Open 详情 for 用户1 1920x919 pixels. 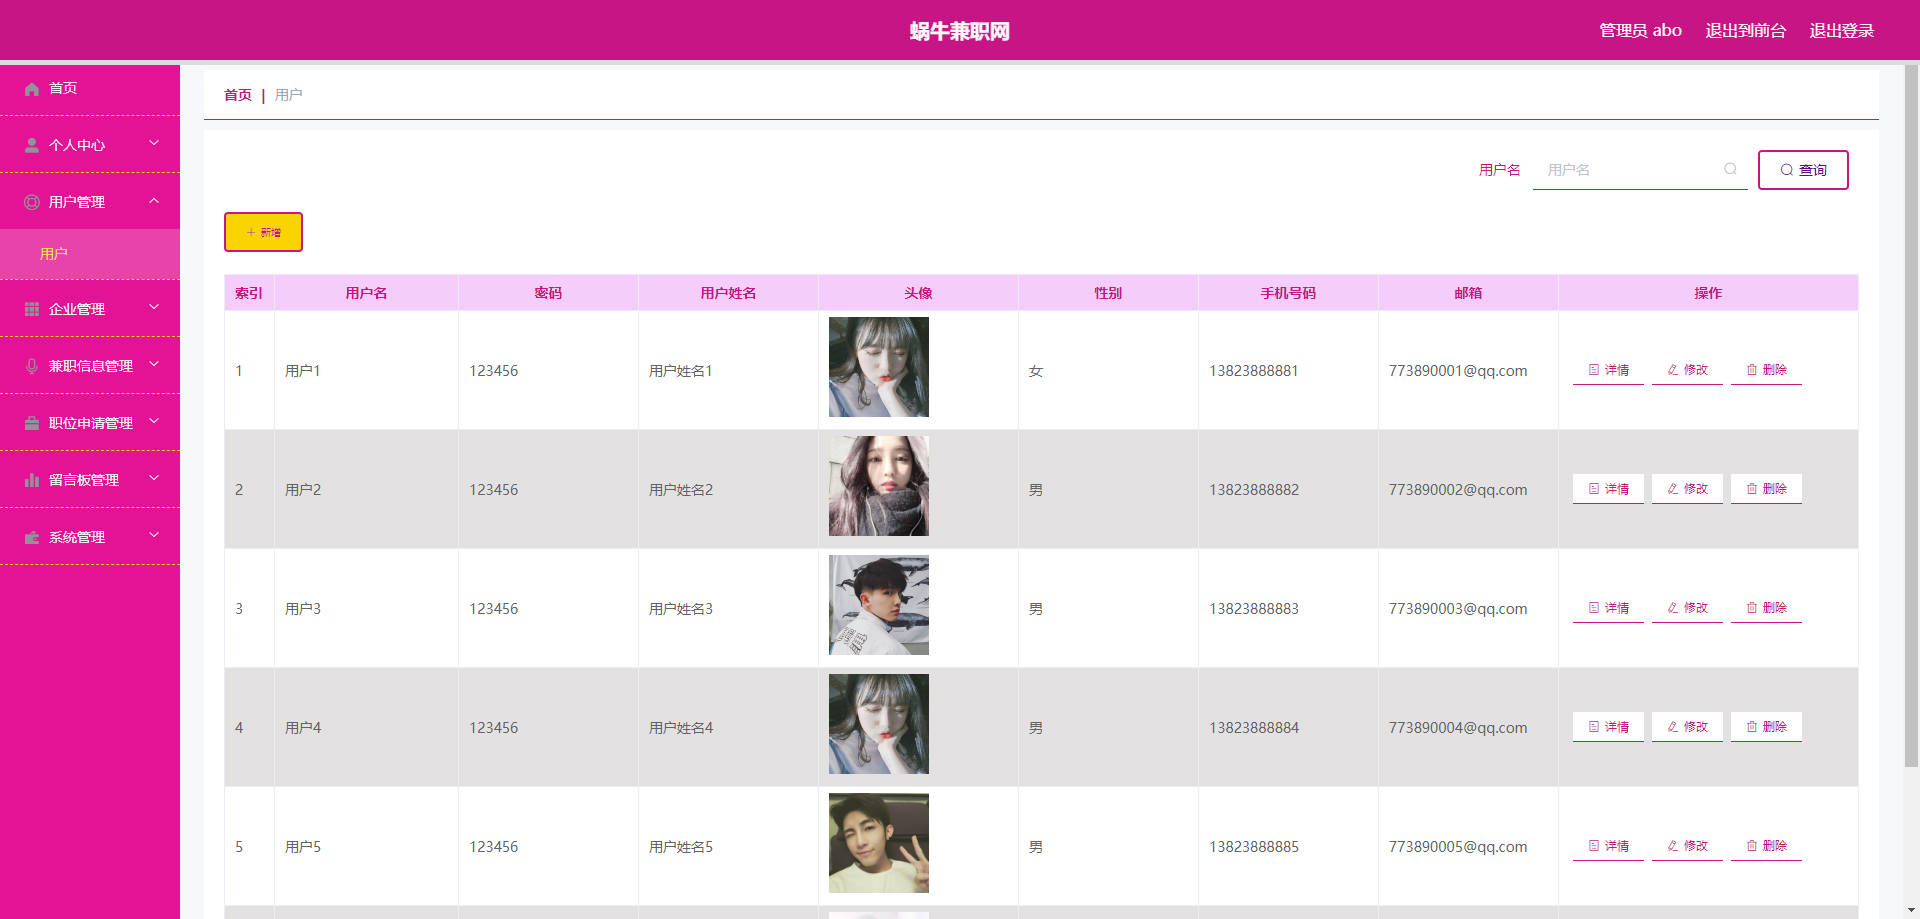(x=1608, y=370)
